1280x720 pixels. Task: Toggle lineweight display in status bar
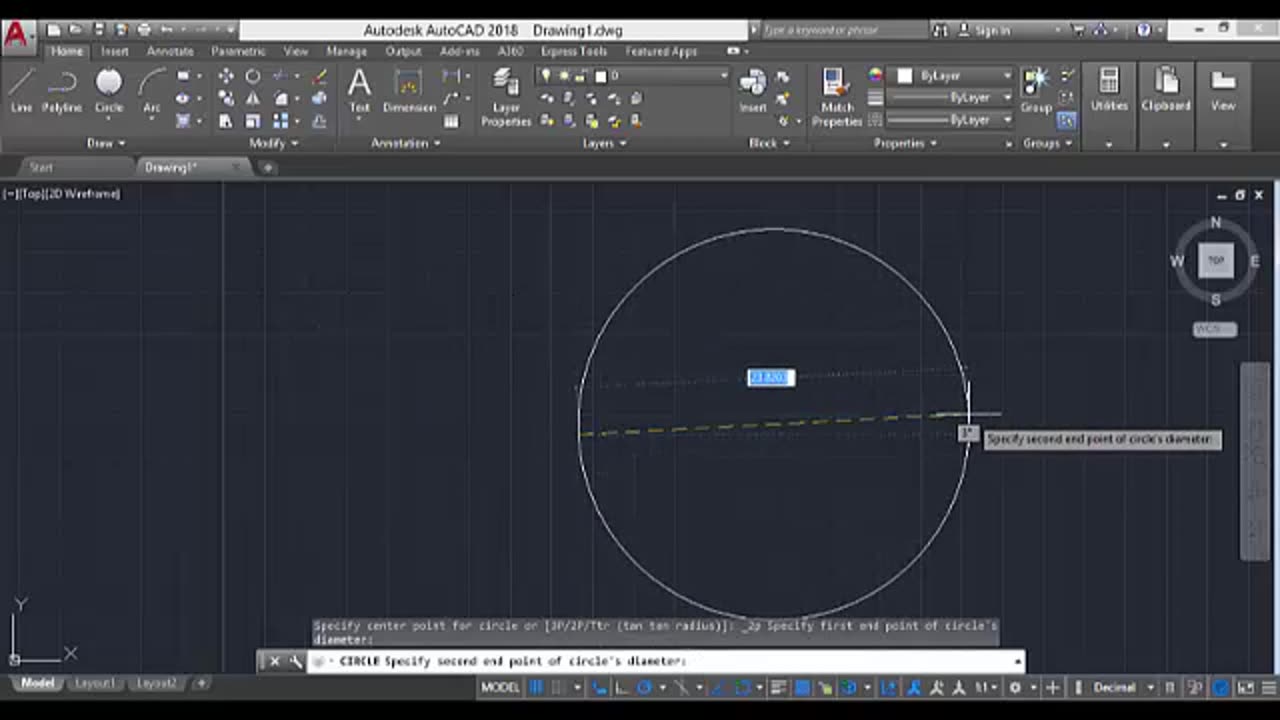point(778,687)
